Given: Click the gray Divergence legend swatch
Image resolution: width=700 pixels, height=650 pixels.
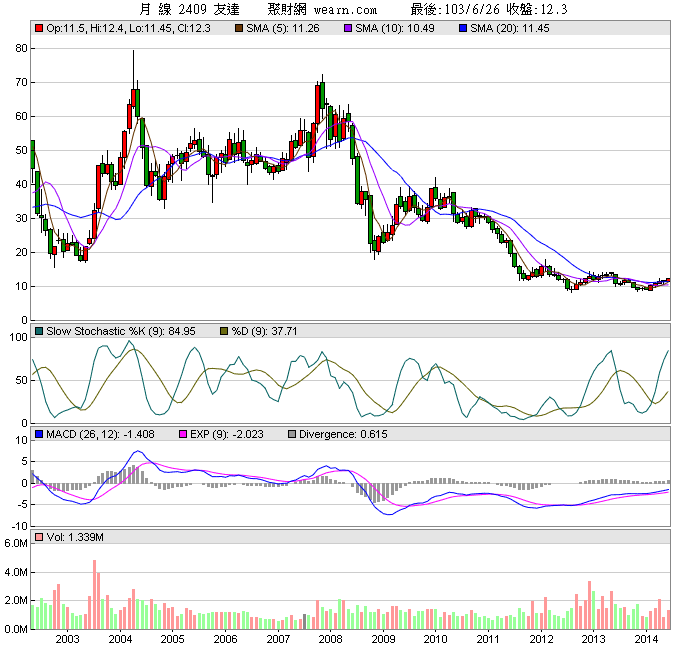Looking at the screenshot, I should (292, 434).
